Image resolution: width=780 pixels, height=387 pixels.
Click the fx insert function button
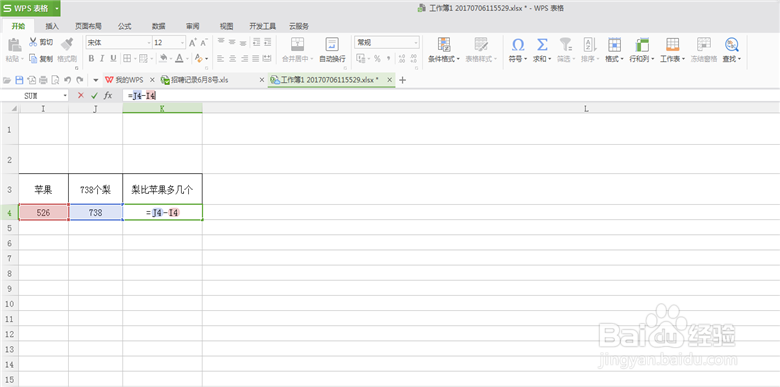108,96
